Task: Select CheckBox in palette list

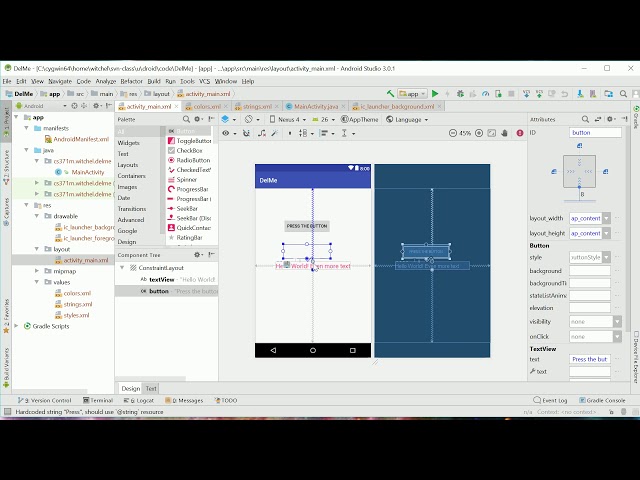Action: (x=190, y=151)
